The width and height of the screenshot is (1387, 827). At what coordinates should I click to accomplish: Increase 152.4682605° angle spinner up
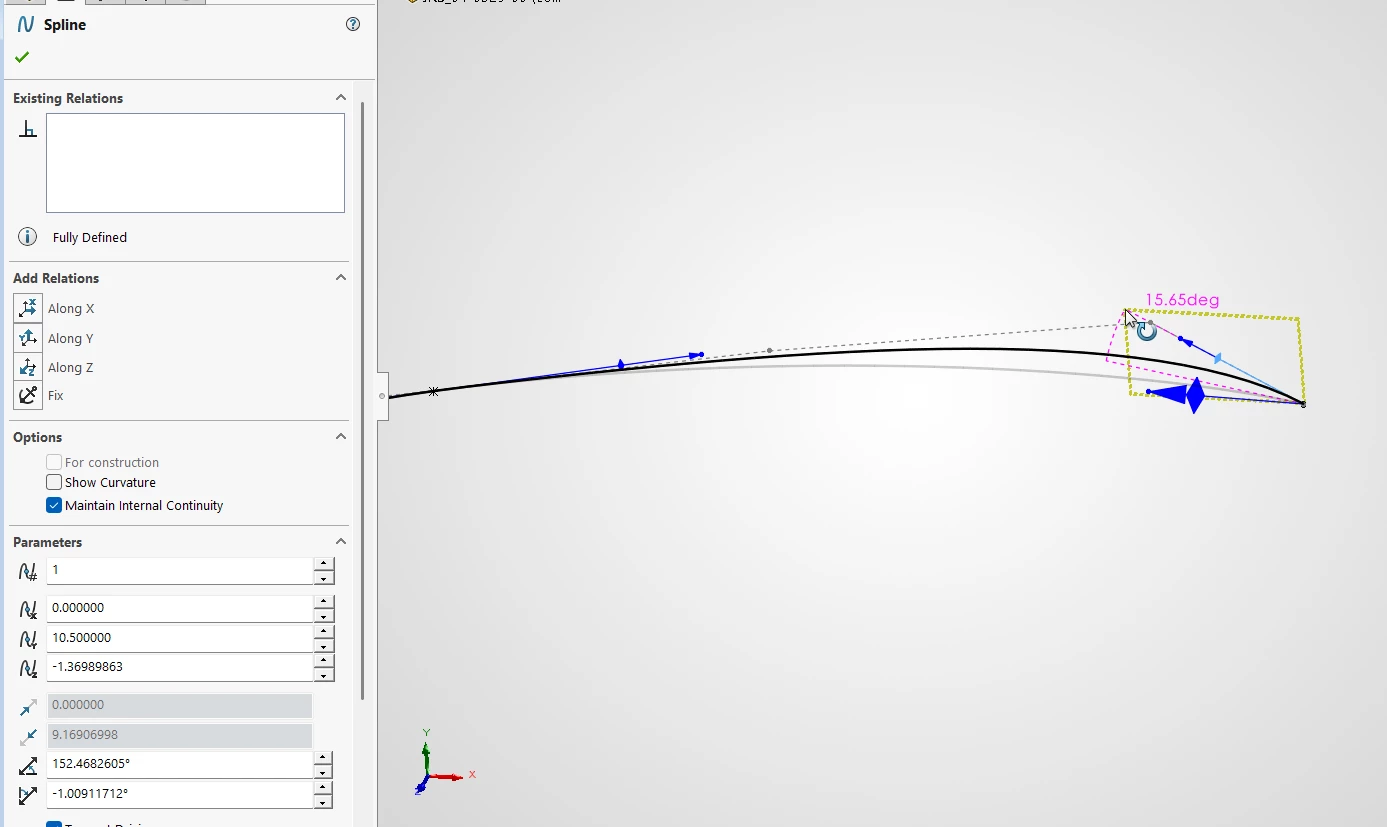[x=323, y=758]
